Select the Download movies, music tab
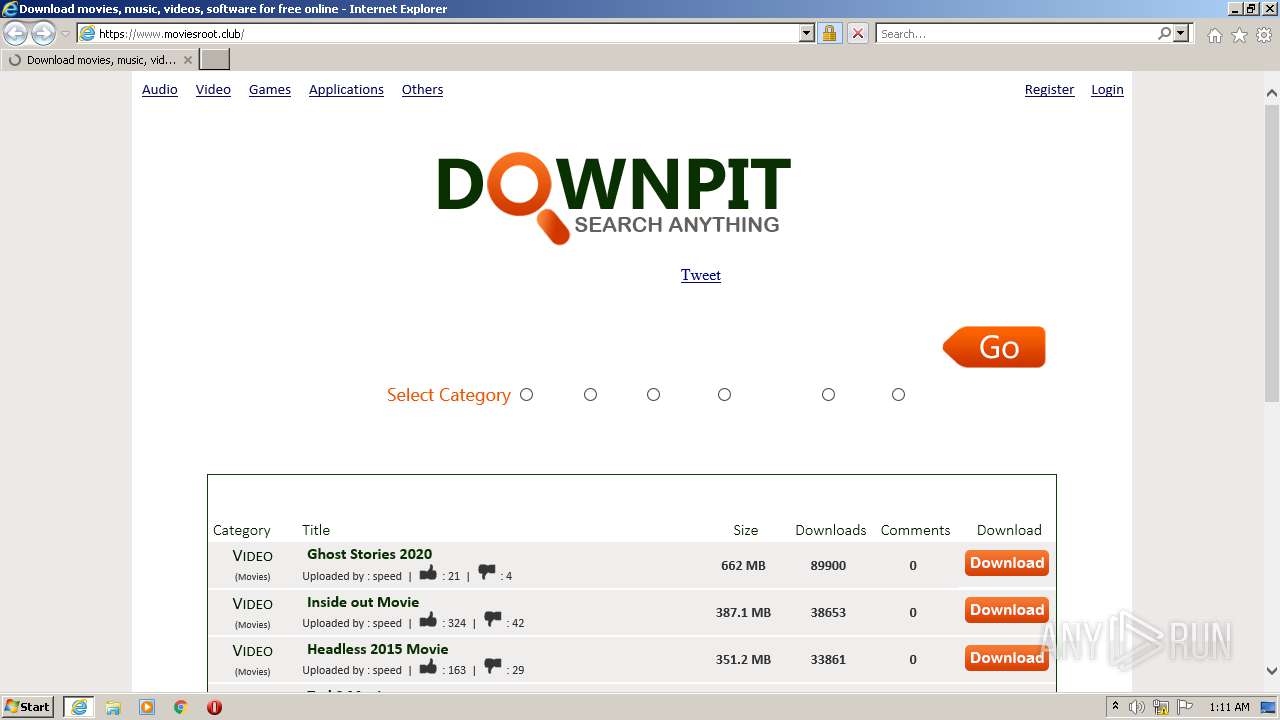This screenshot has width=1280, height=720. (x=100, y=60)
